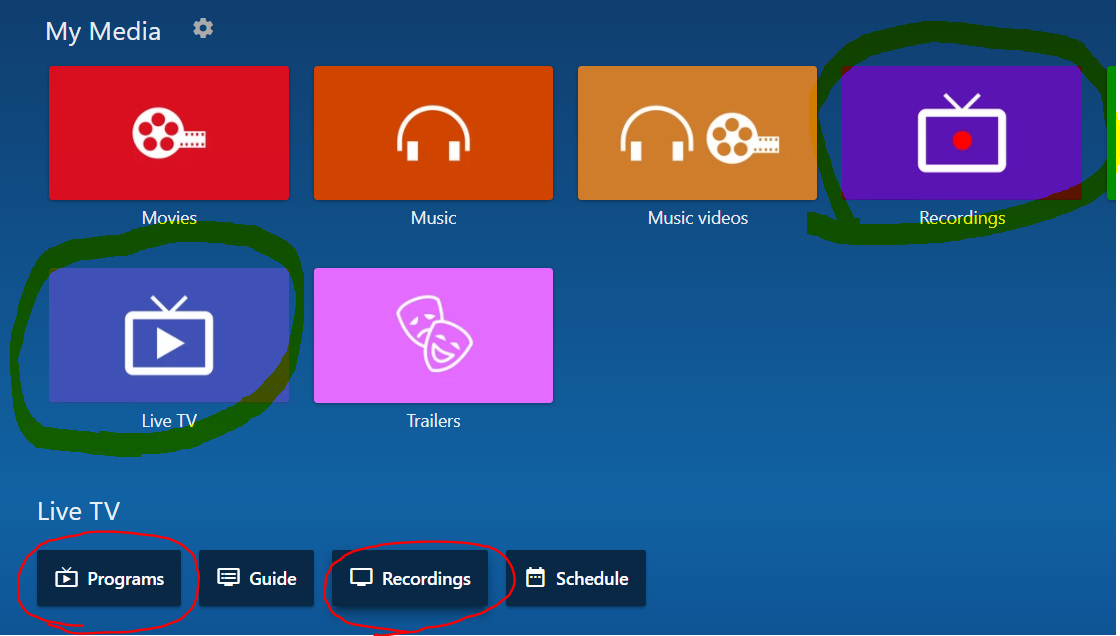Open the Trailers library tile
The height and width of the screenshot is (636, 1120).
(434, 335)
